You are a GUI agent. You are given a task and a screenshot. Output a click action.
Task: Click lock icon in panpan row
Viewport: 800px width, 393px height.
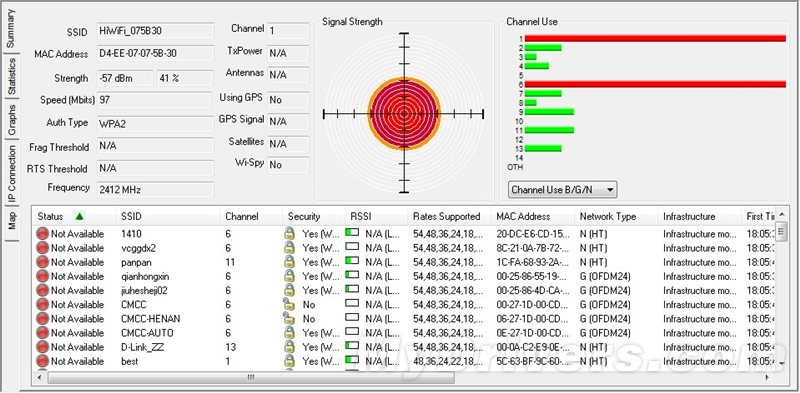289,262
